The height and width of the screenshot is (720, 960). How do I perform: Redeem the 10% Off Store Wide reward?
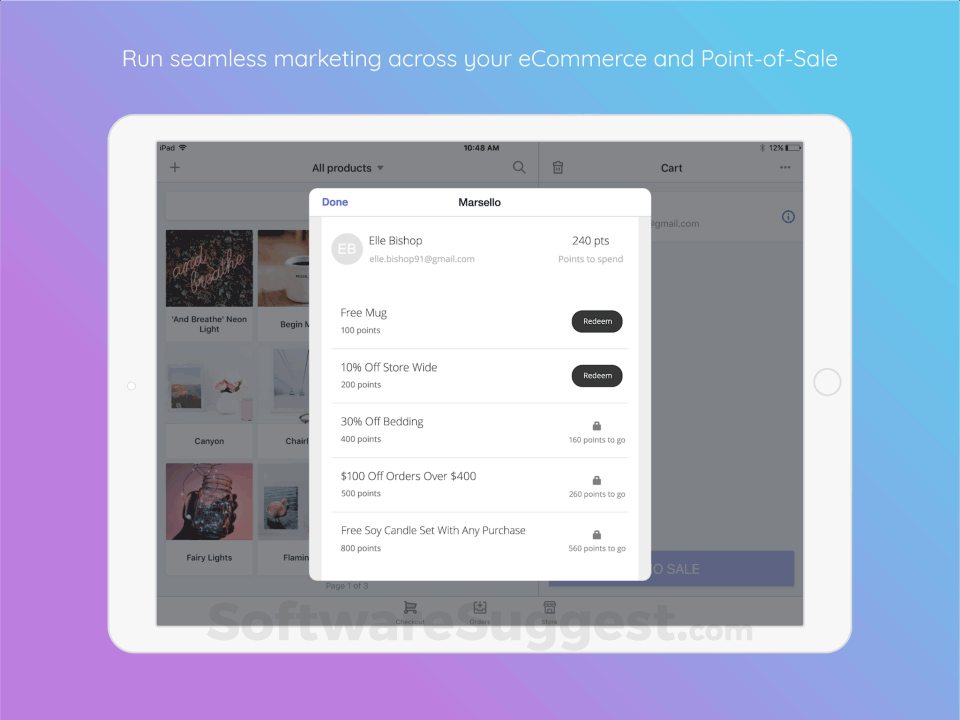[597, 376]
